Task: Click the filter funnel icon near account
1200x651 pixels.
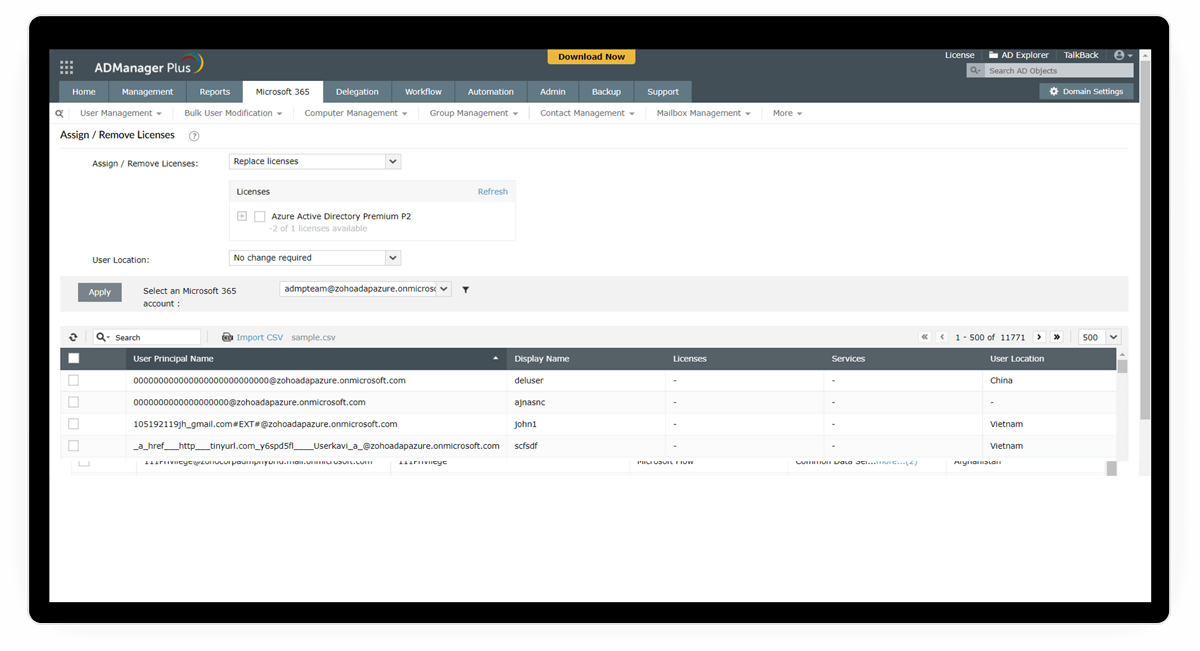Action: 466,290
